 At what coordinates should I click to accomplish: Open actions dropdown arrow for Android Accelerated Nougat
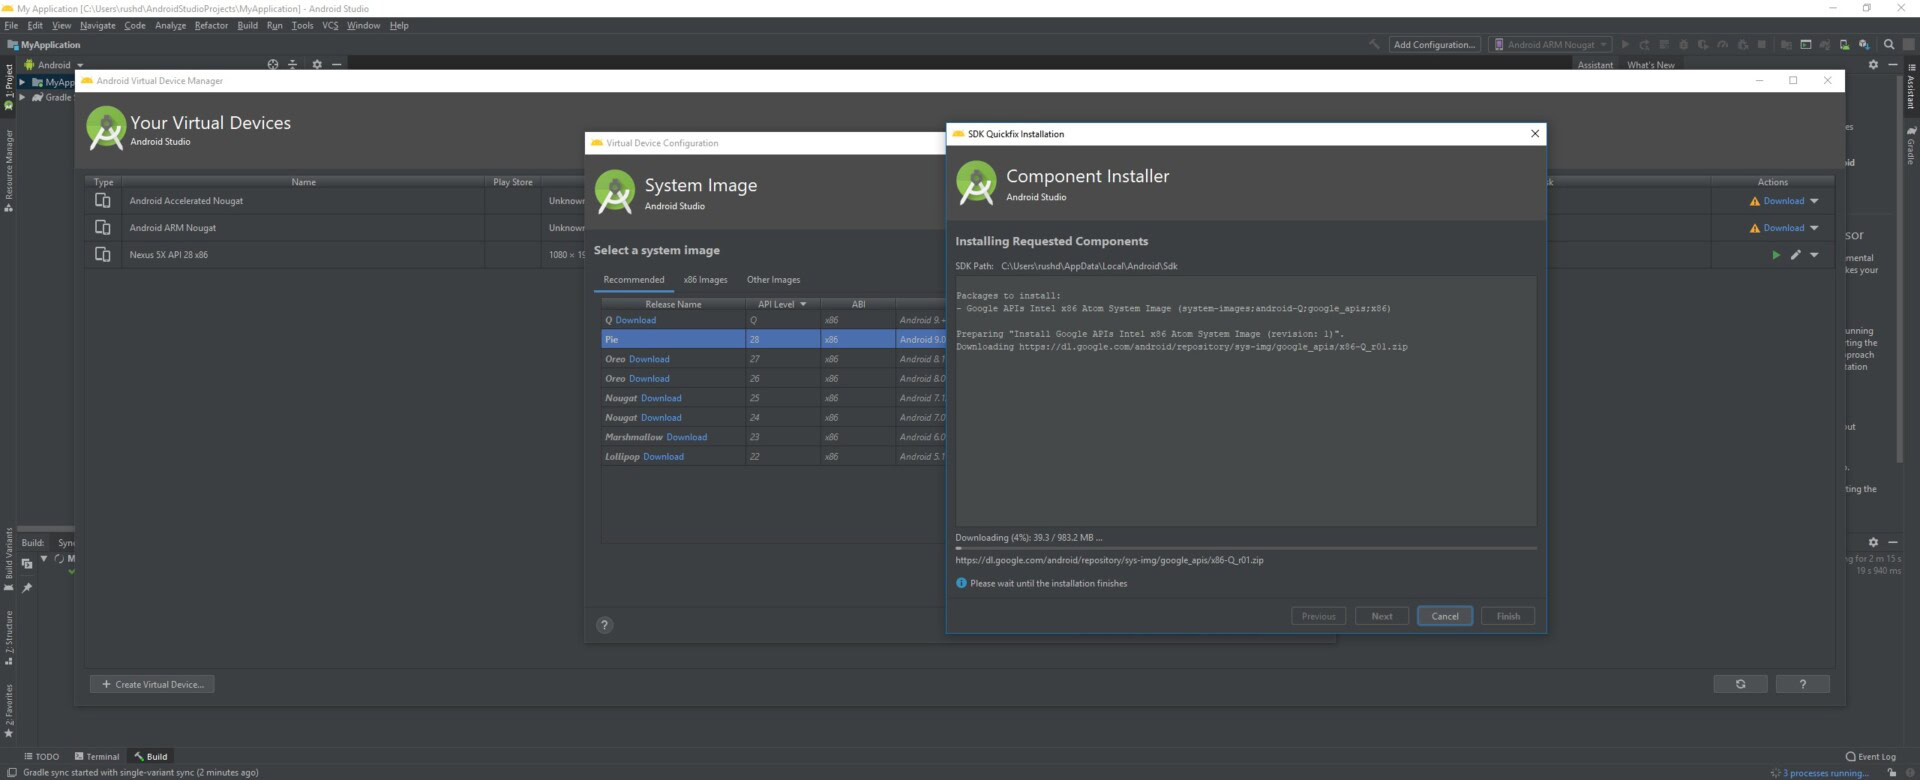point(1814,201)
